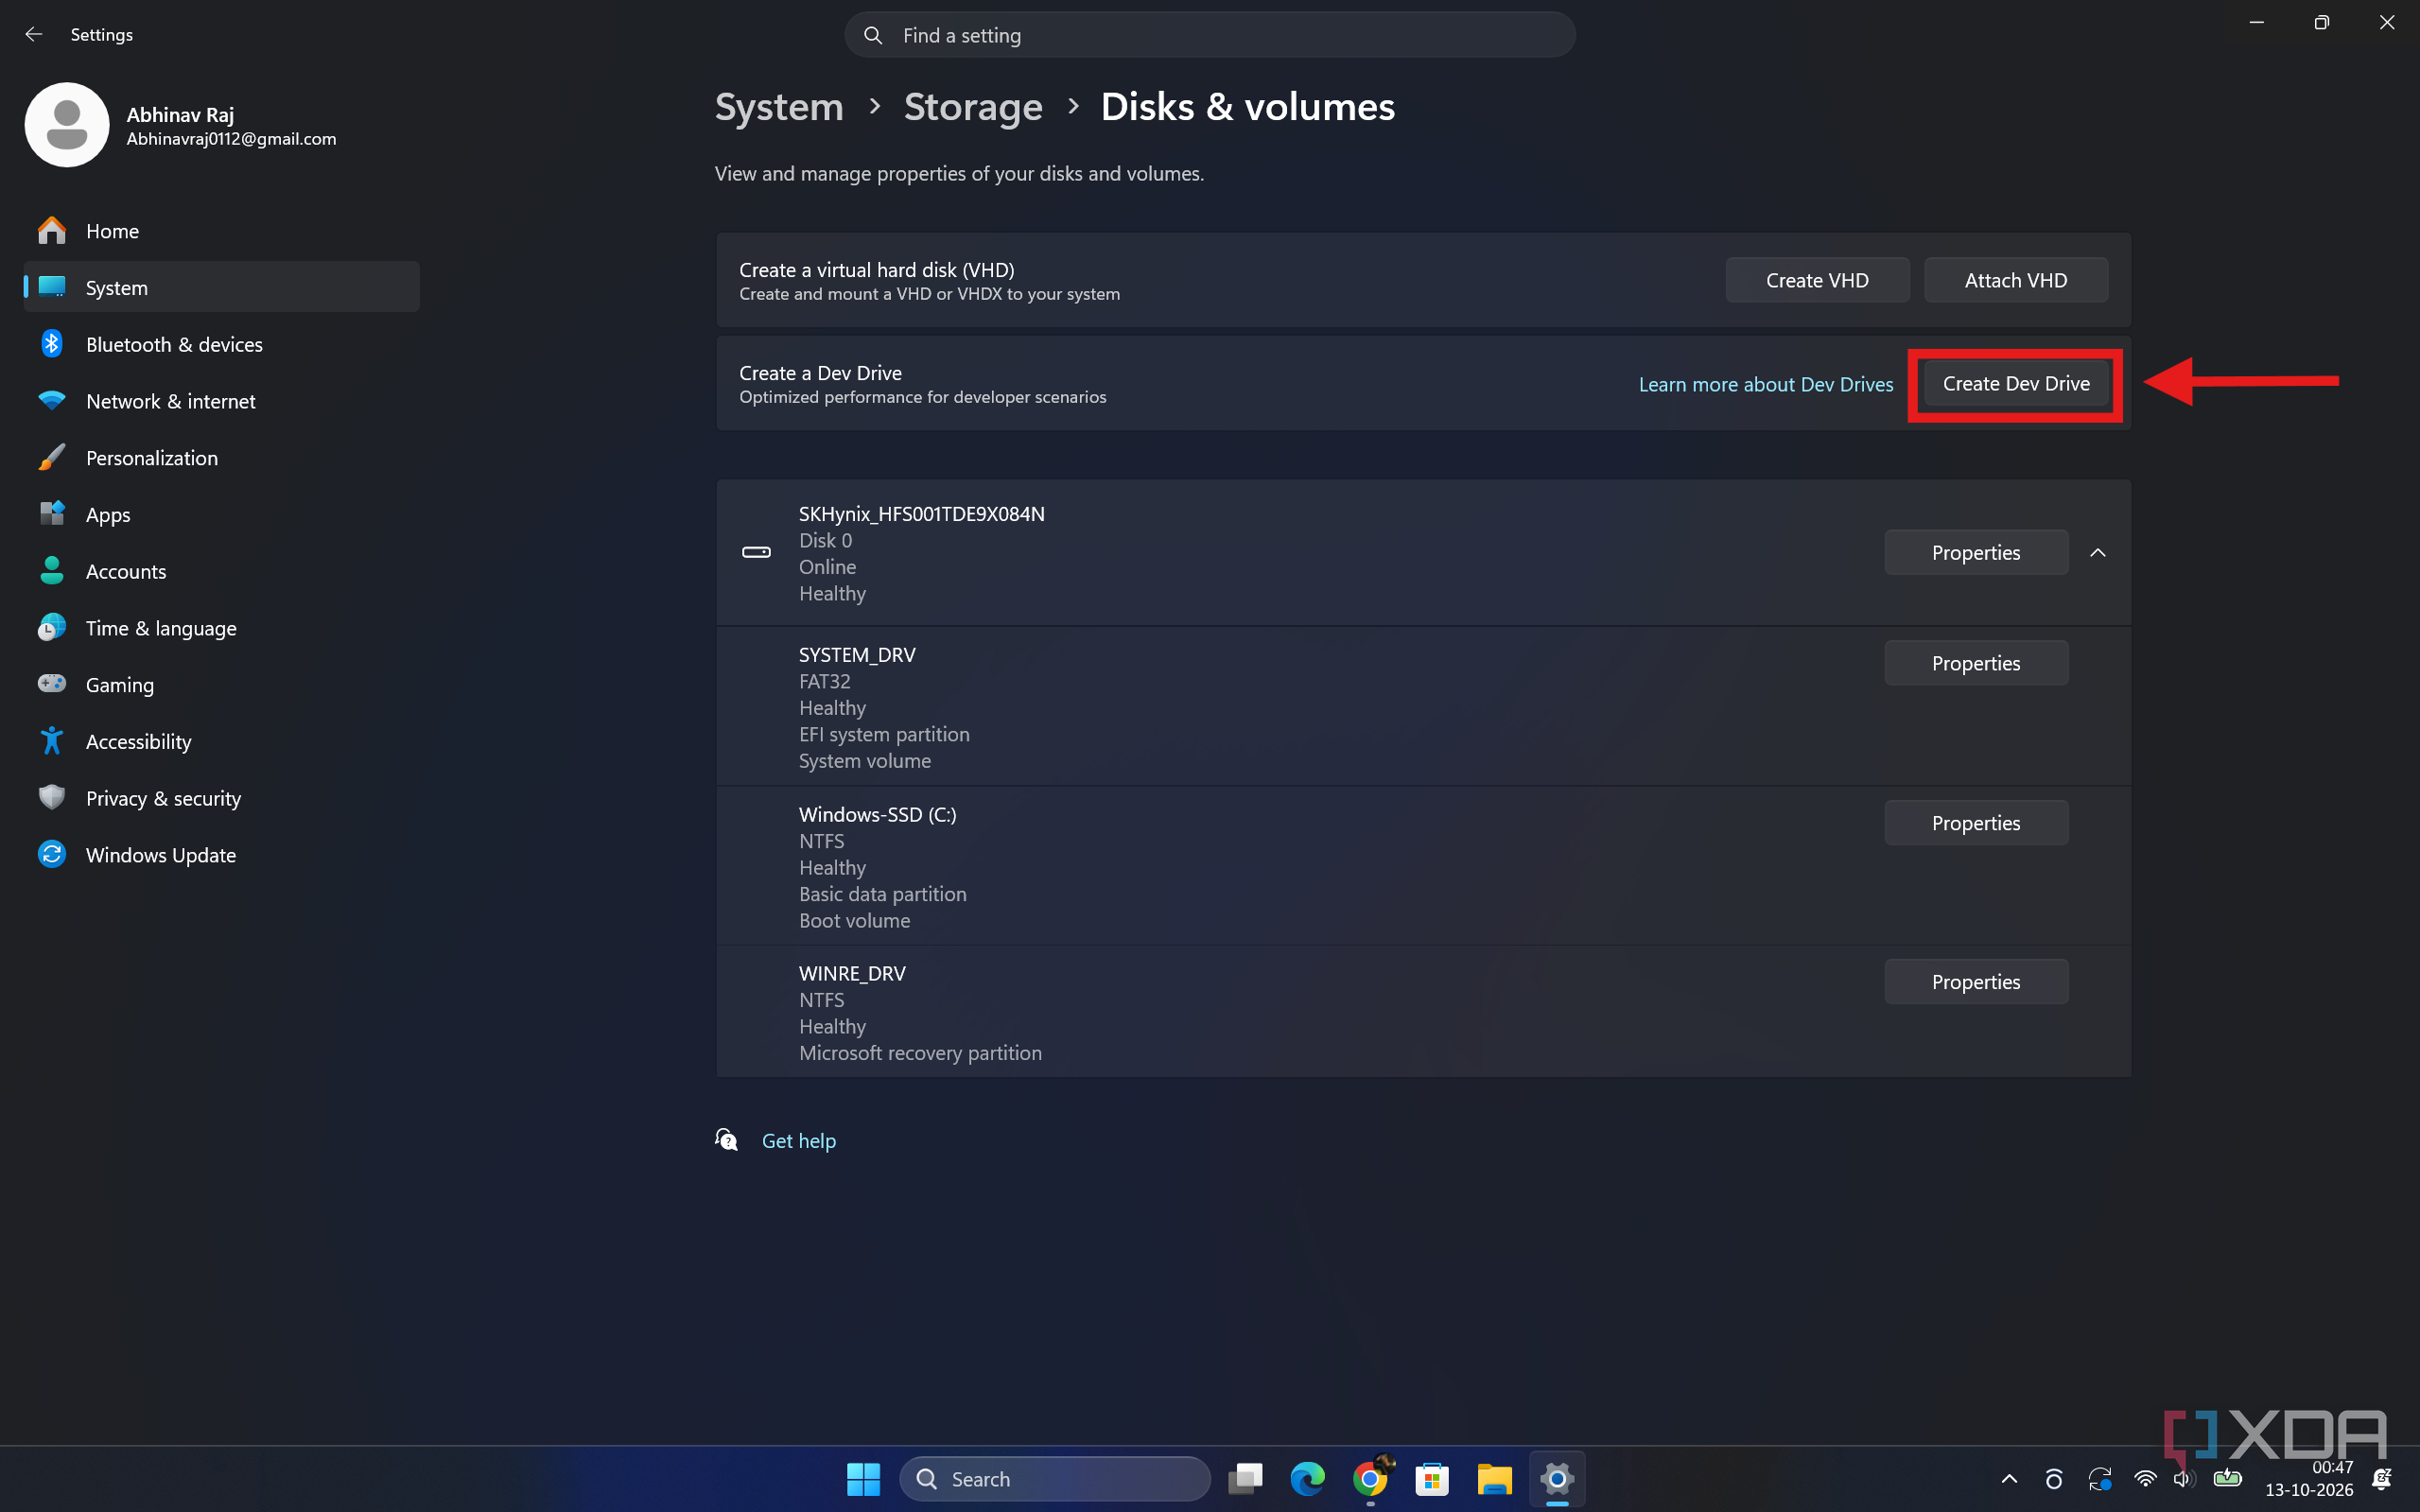Click the Apps icon in sidebar
The height and width of the screenshot is (1512, 2420).
pos(52,514)
